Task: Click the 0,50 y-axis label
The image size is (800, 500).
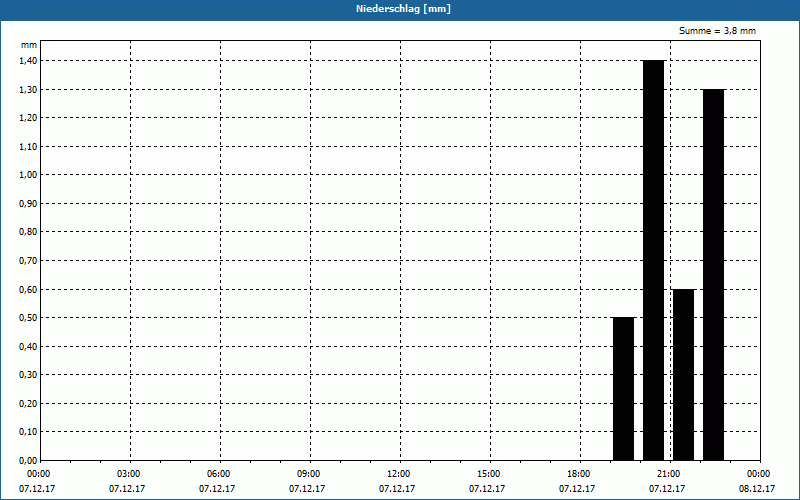Action: click(28, 318)
